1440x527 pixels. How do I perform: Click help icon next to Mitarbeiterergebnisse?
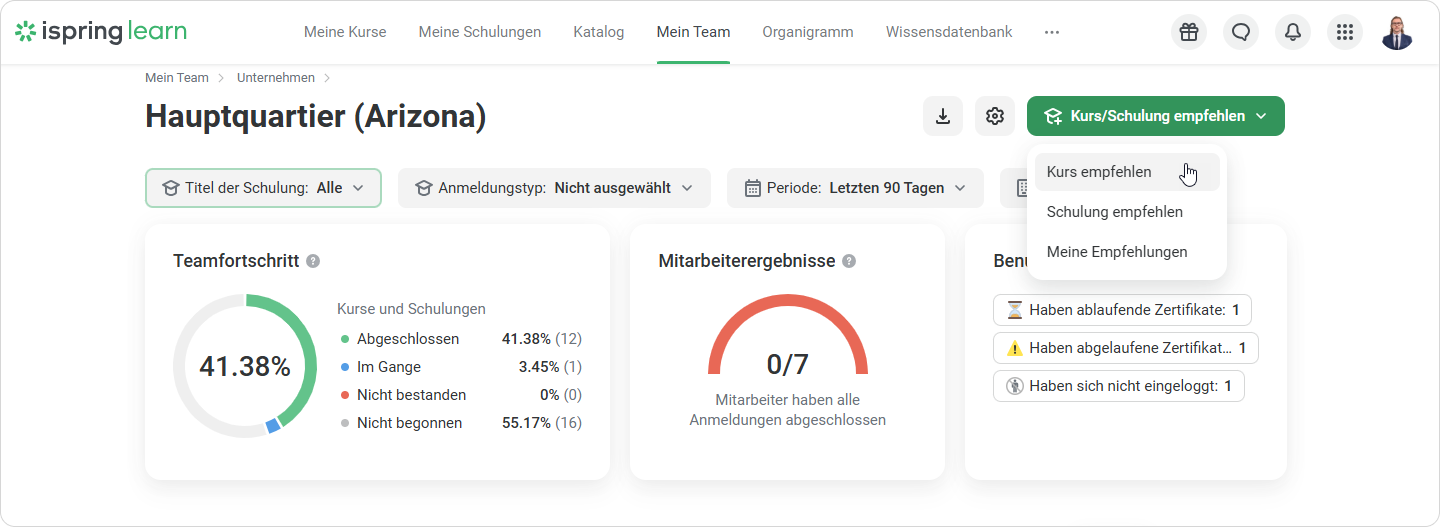click(x=849, y=261)
